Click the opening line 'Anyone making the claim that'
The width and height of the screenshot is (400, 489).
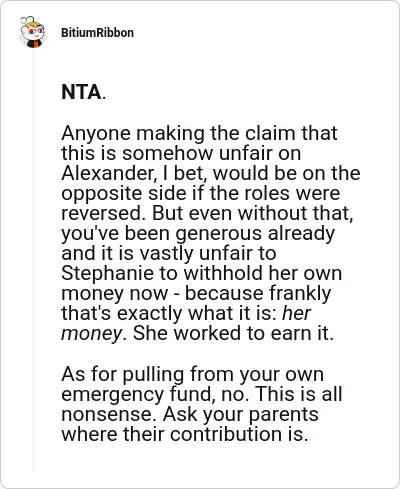tap(199, 134)
